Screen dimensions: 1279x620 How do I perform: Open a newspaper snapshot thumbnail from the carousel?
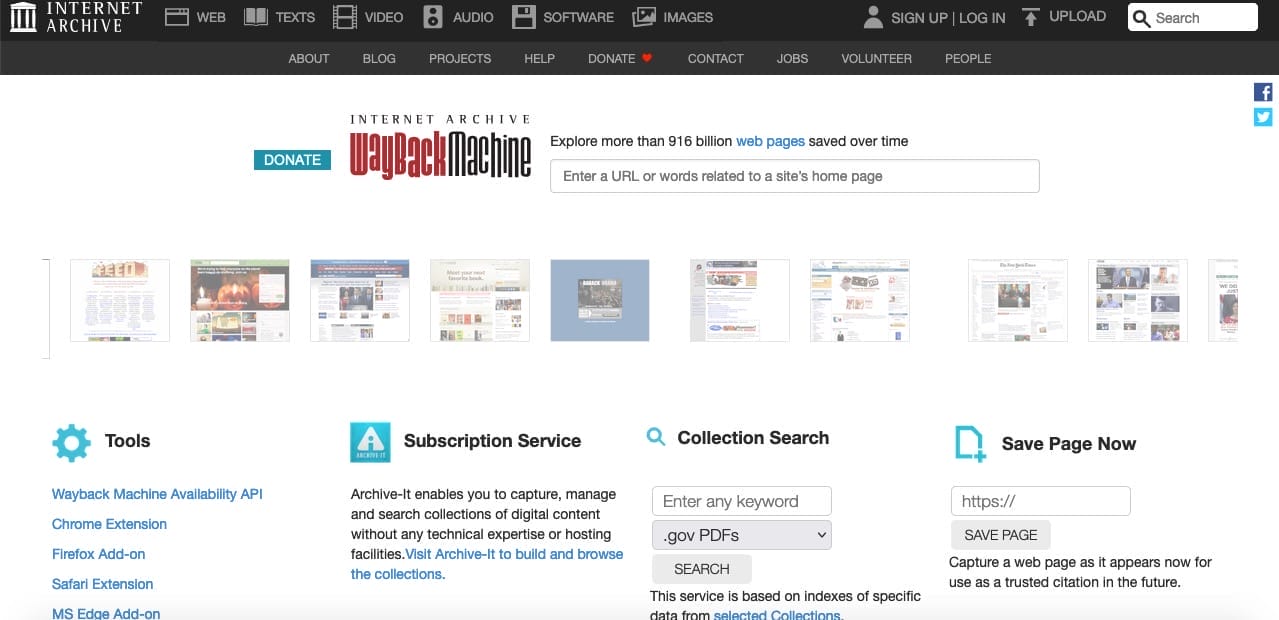click(1017, 300)
